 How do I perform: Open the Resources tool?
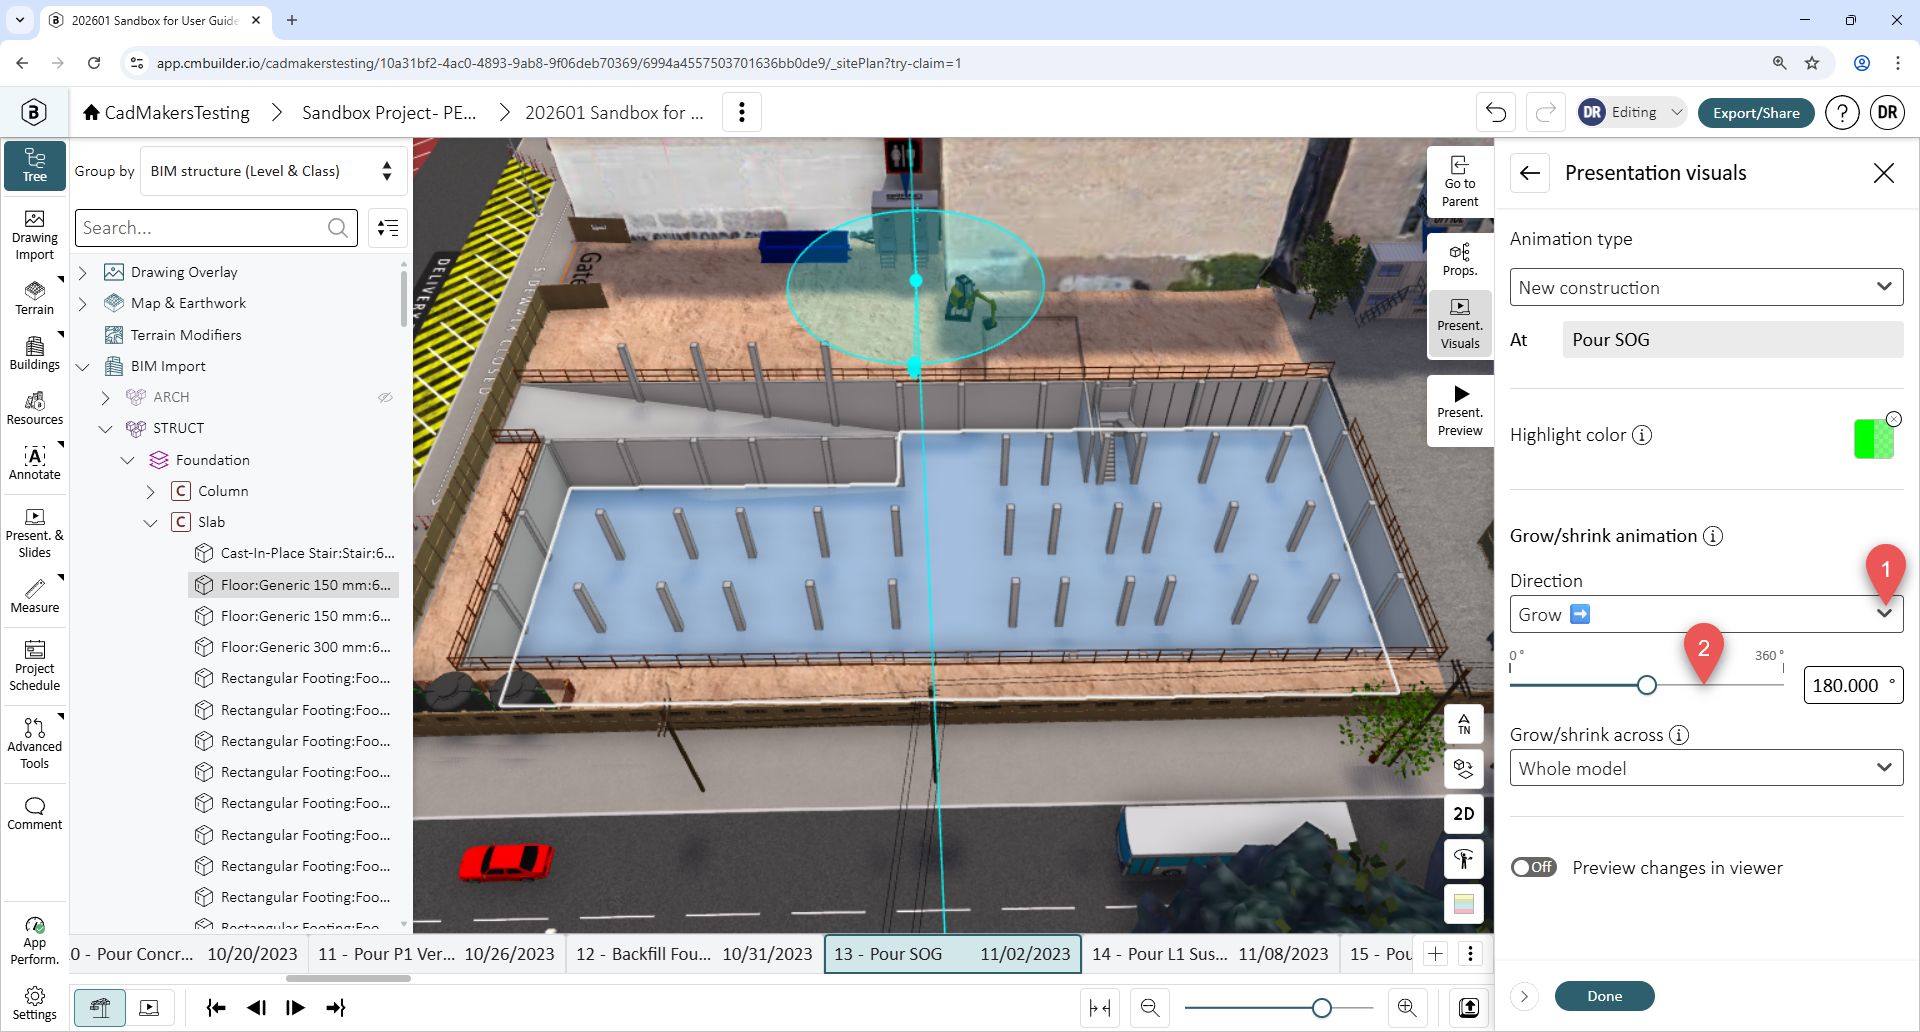35,409
